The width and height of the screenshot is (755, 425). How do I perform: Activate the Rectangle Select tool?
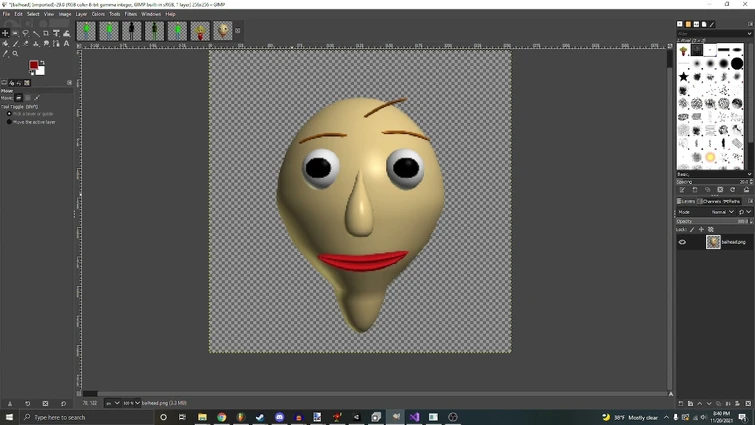pos(15,33)
